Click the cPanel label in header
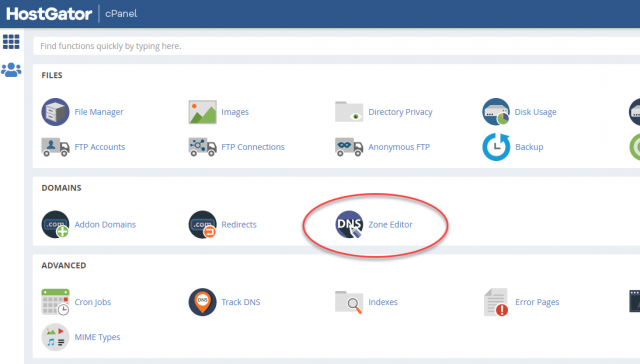 (121, 14)
